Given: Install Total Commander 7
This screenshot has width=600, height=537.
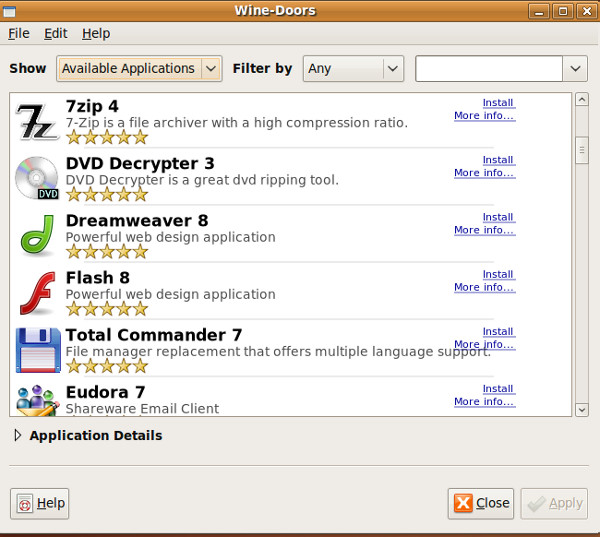Looking at the screenshot, I should [x=498, y=331].
